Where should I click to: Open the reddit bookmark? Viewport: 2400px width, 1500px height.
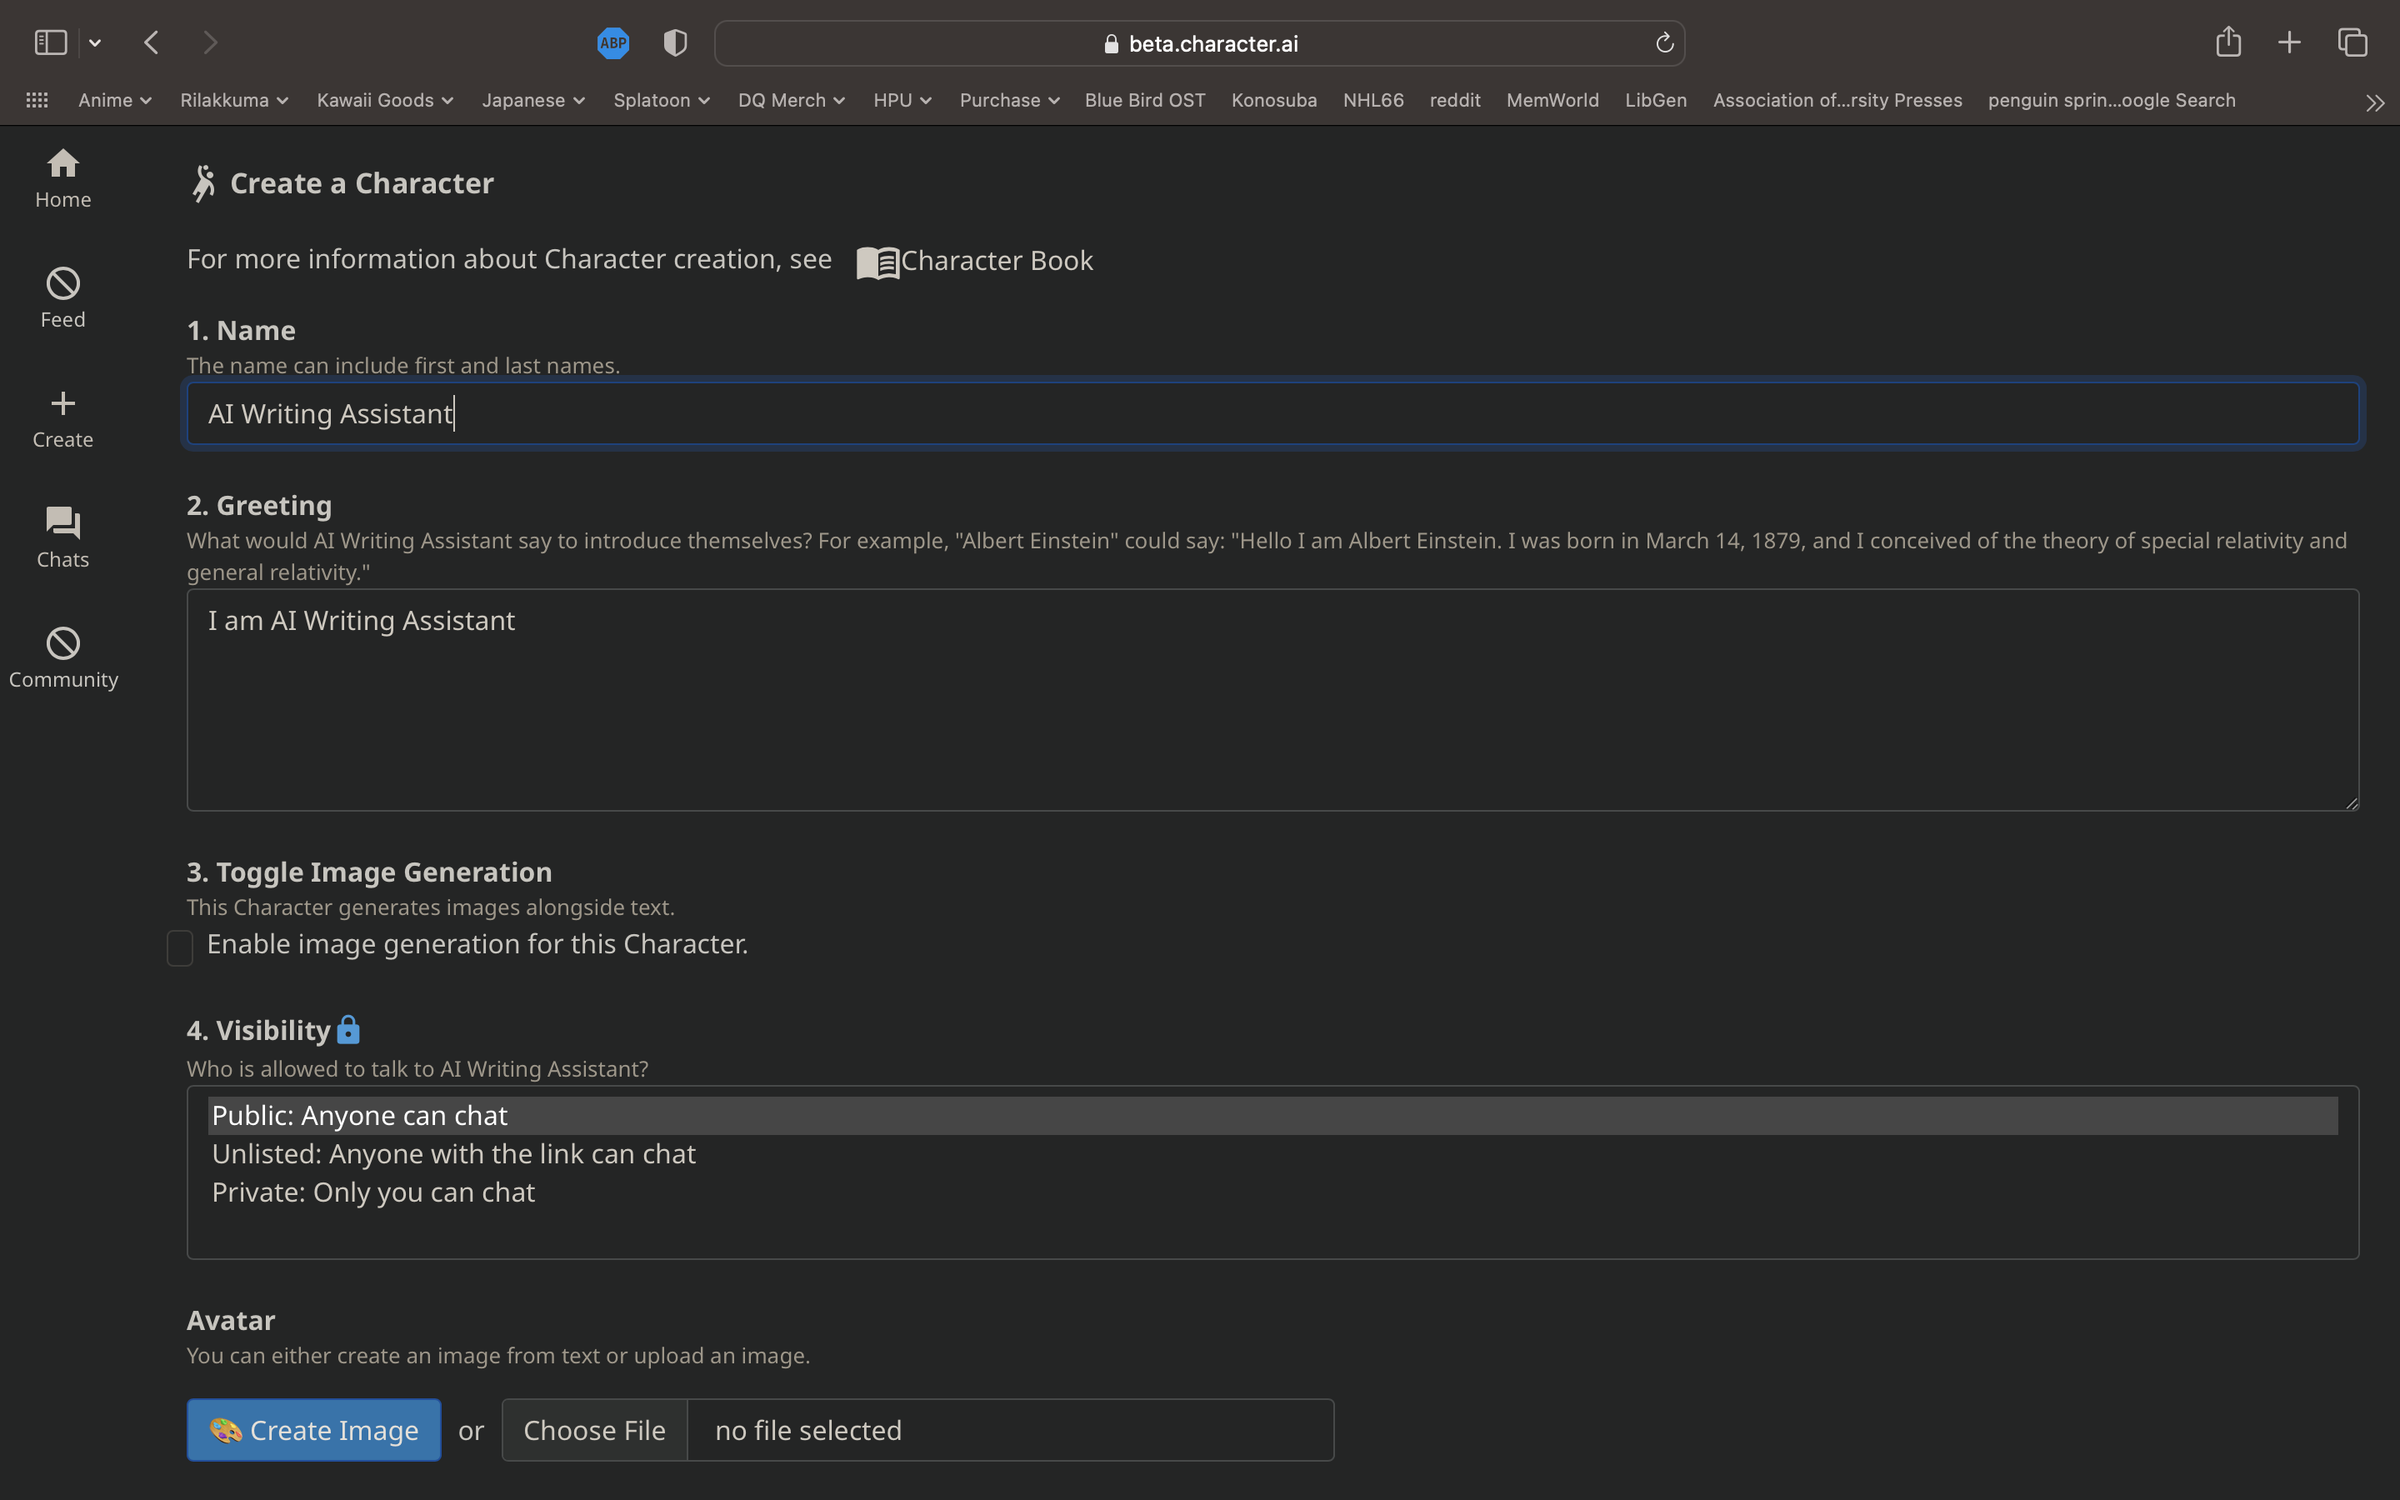[x=1455, y=100]
